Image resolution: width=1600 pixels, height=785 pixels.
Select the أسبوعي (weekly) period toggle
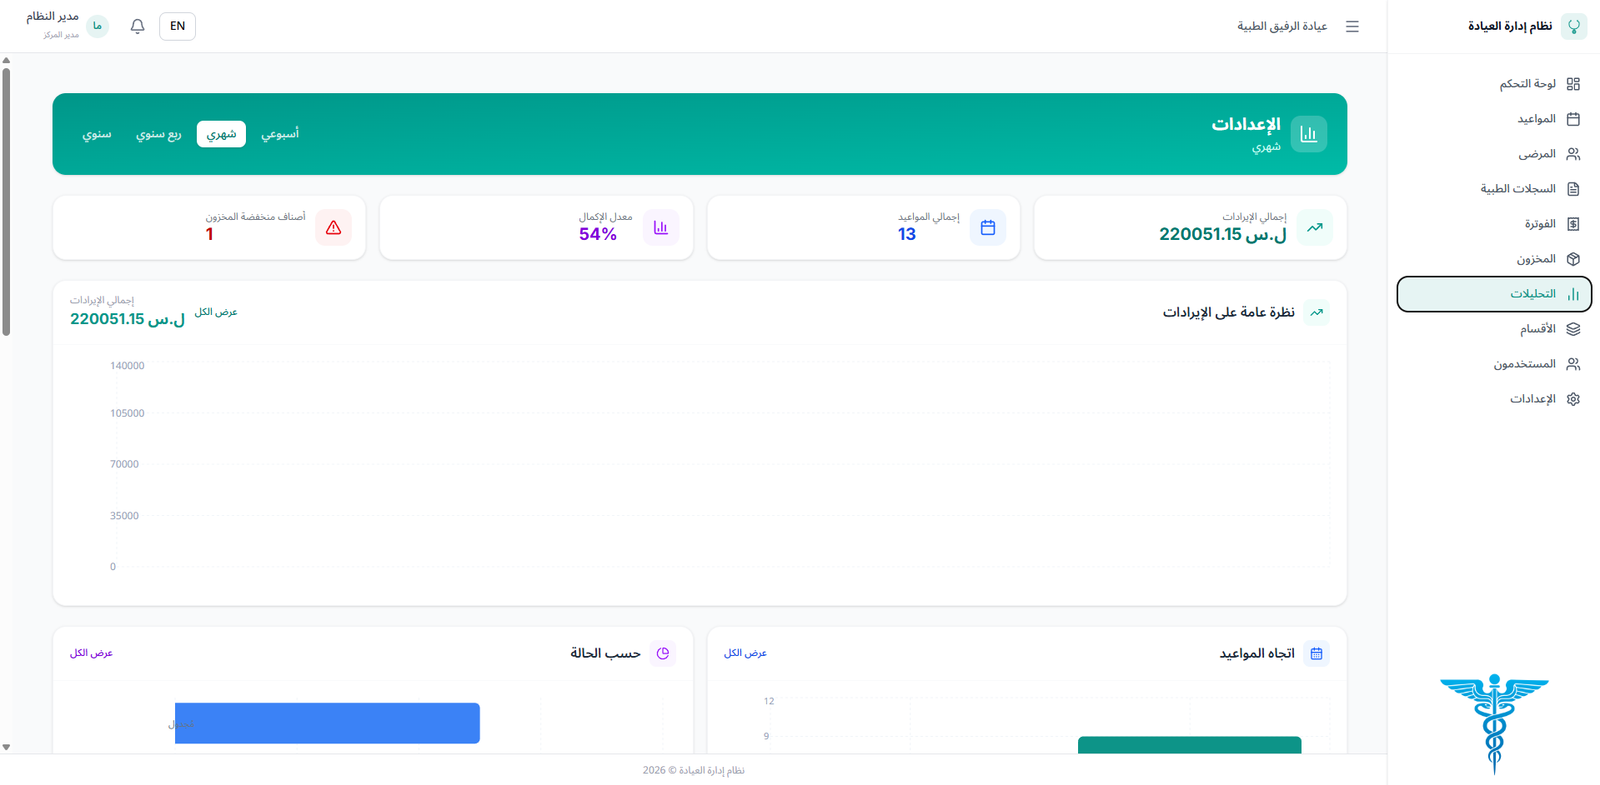[x=280, y=134]
